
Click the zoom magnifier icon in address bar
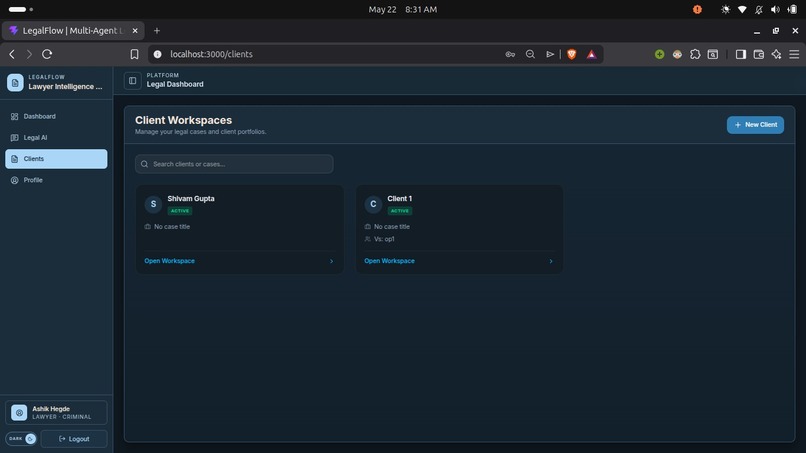click(530, 54)
